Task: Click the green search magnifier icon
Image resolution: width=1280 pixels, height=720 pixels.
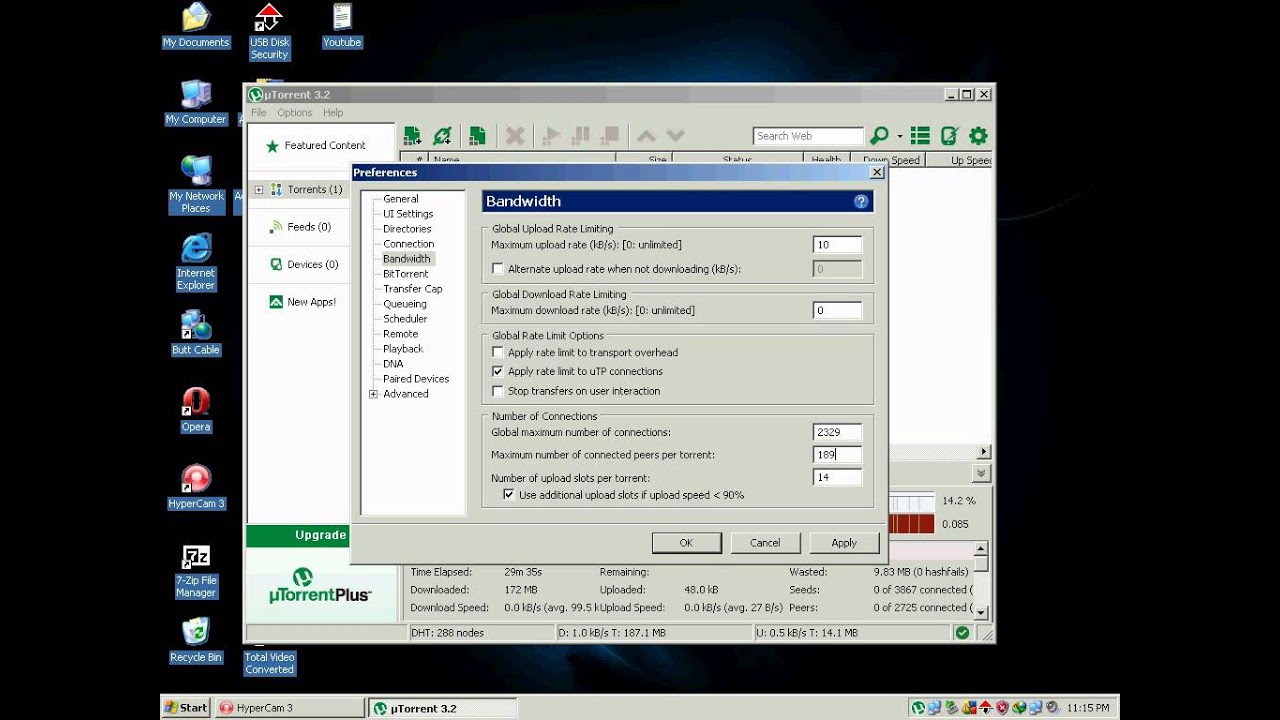Action: 880,136
